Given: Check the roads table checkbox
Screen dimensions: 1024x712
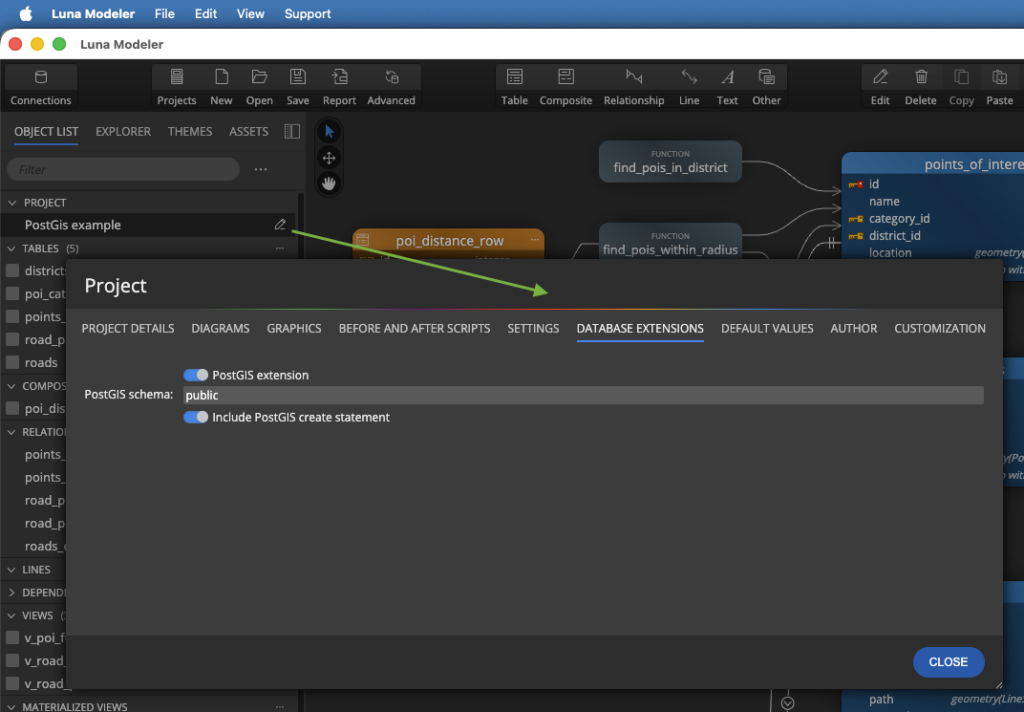Looking at the screenshot, I should coord(11,362).
